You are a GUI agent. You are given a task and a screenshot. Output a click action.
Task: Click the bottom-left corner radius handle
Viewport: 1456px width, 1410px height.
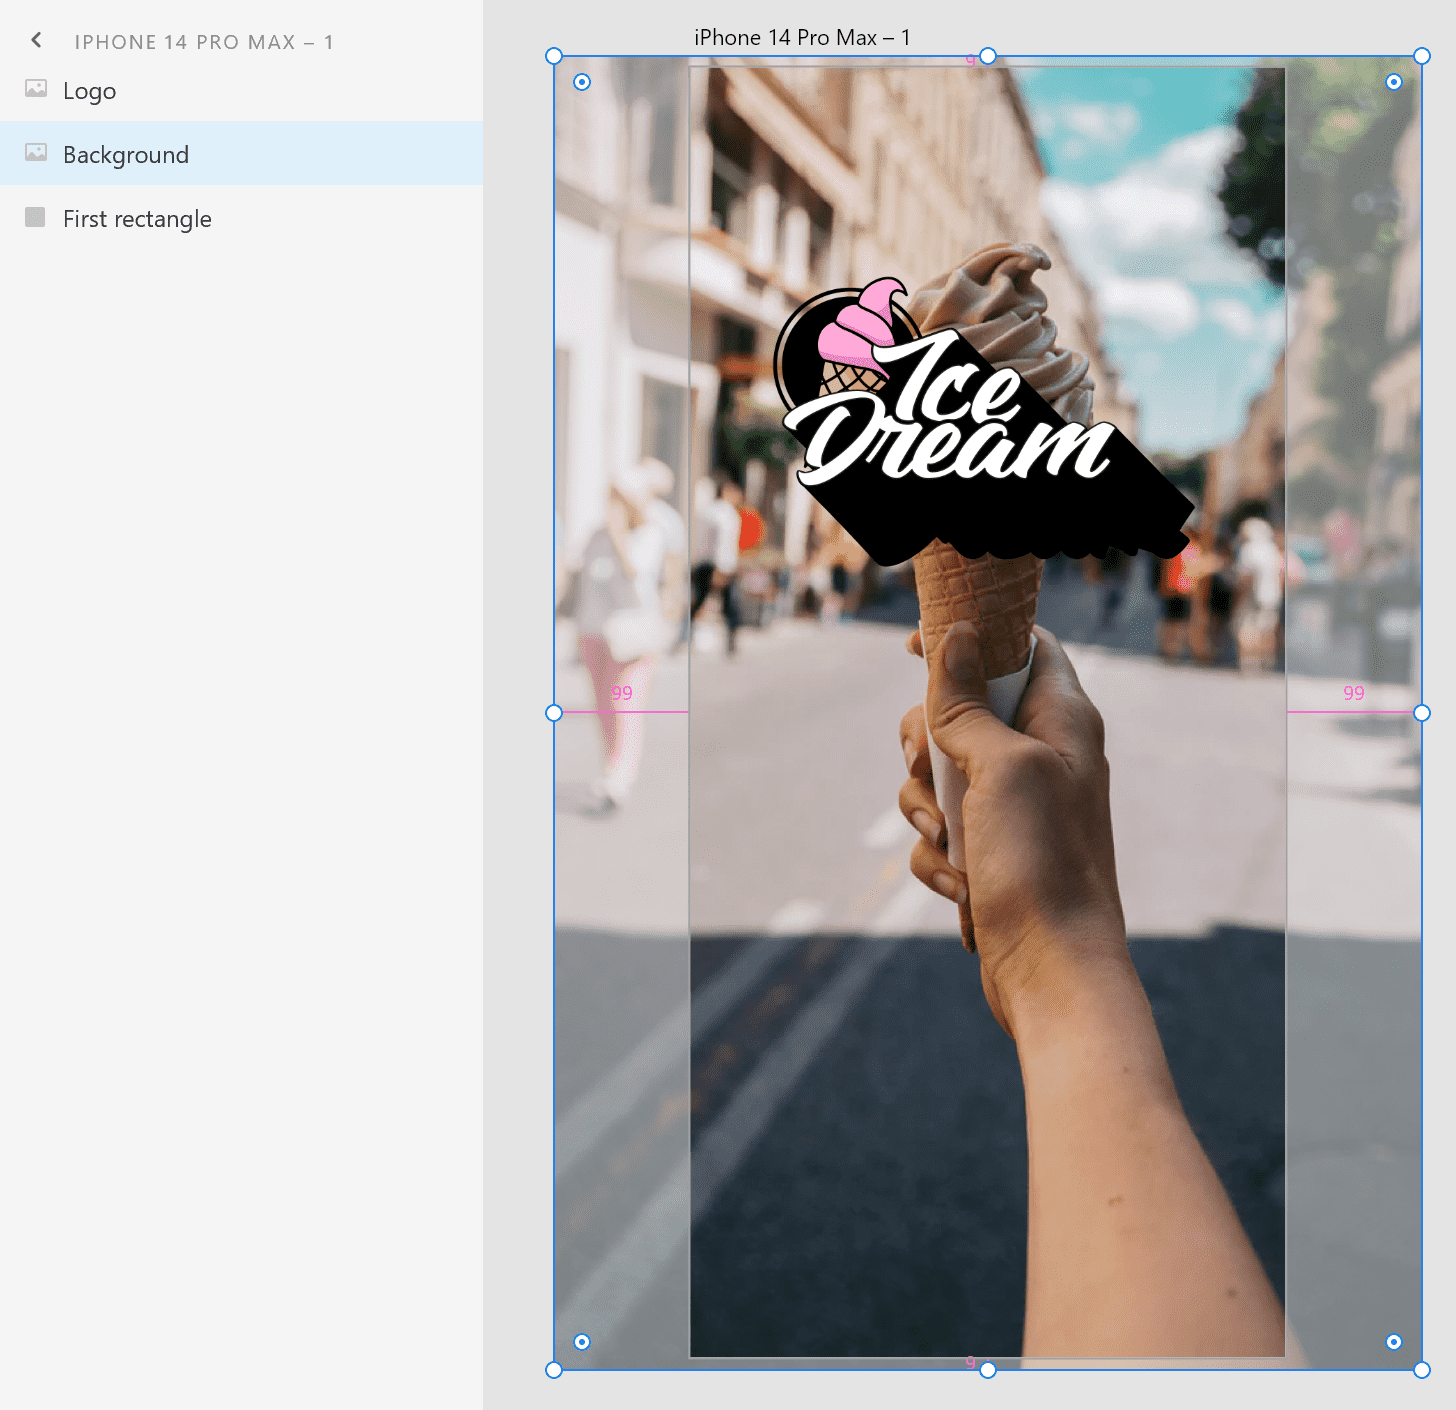pyautogui.click(x=582, y=1342)
